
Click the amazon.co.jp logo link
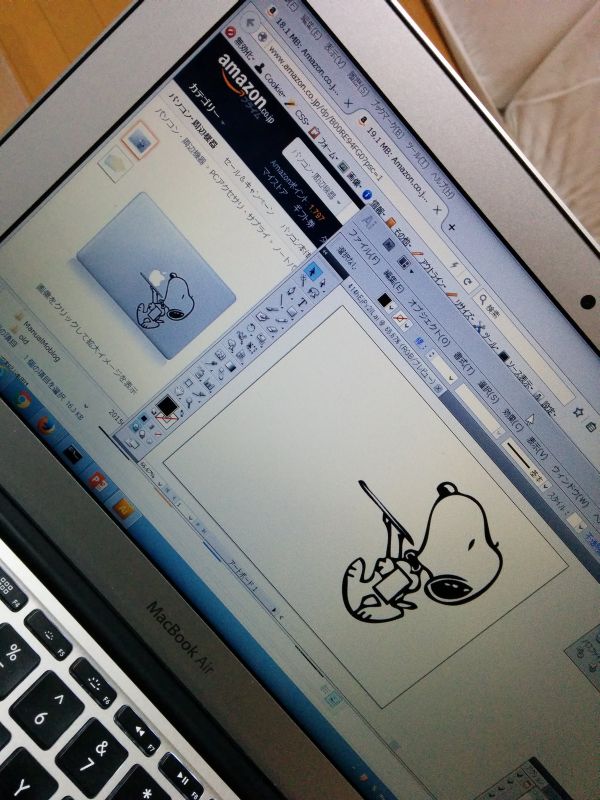click(246, 90)
